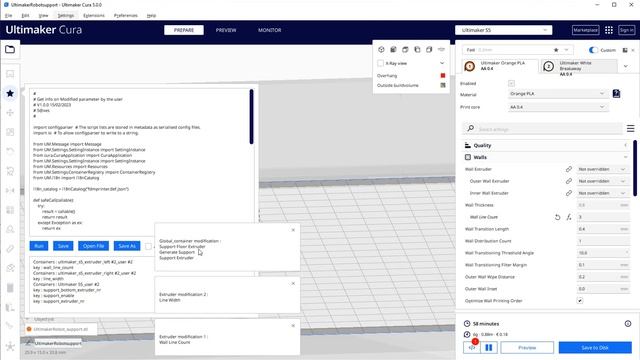This screenshot has width=640, height=360.
Task: Open settings visibility hamburger menu
Action: point(630,129)
